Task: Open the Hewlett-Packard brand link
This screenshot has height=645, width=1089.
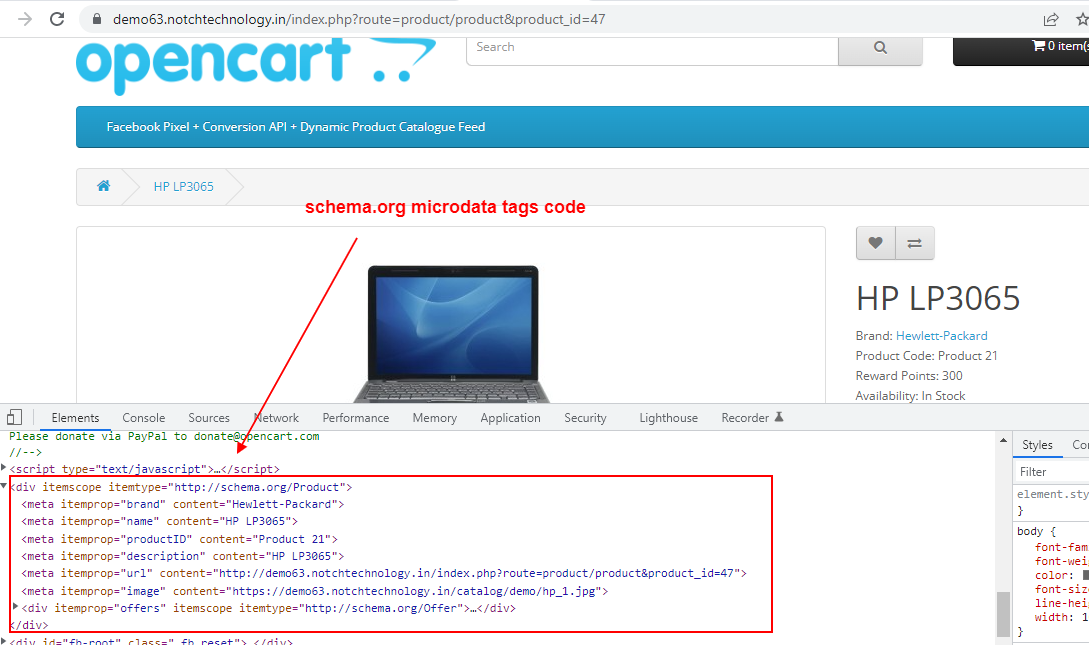Action: (x=940, y=335)
